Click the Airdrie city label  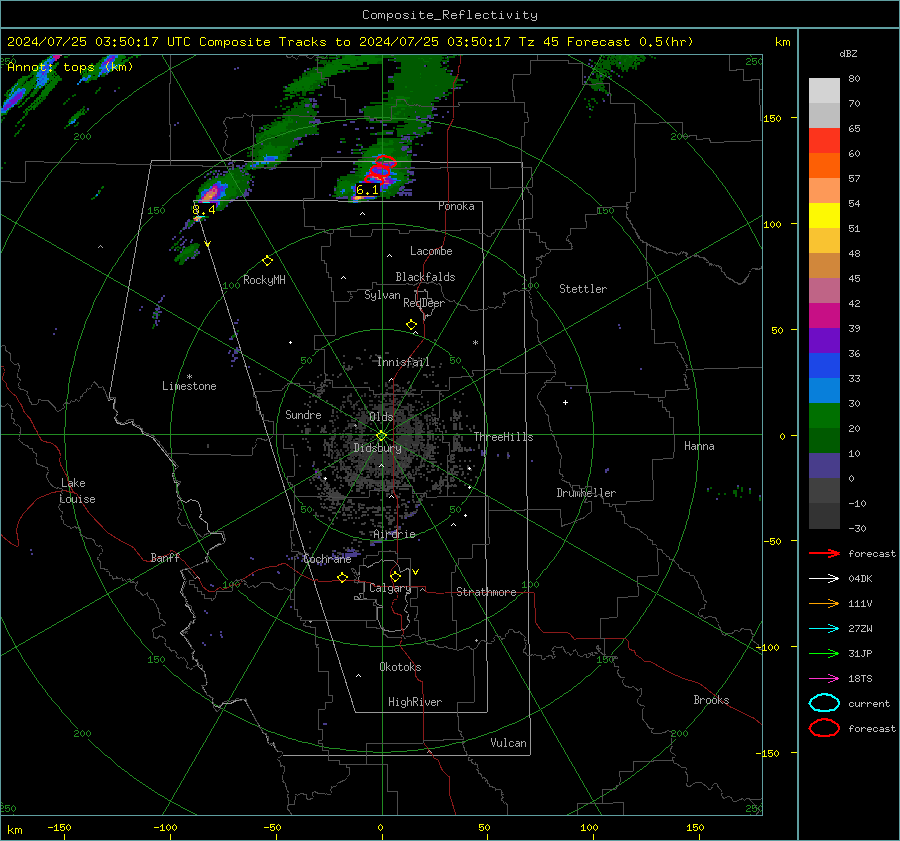point(394,534)
